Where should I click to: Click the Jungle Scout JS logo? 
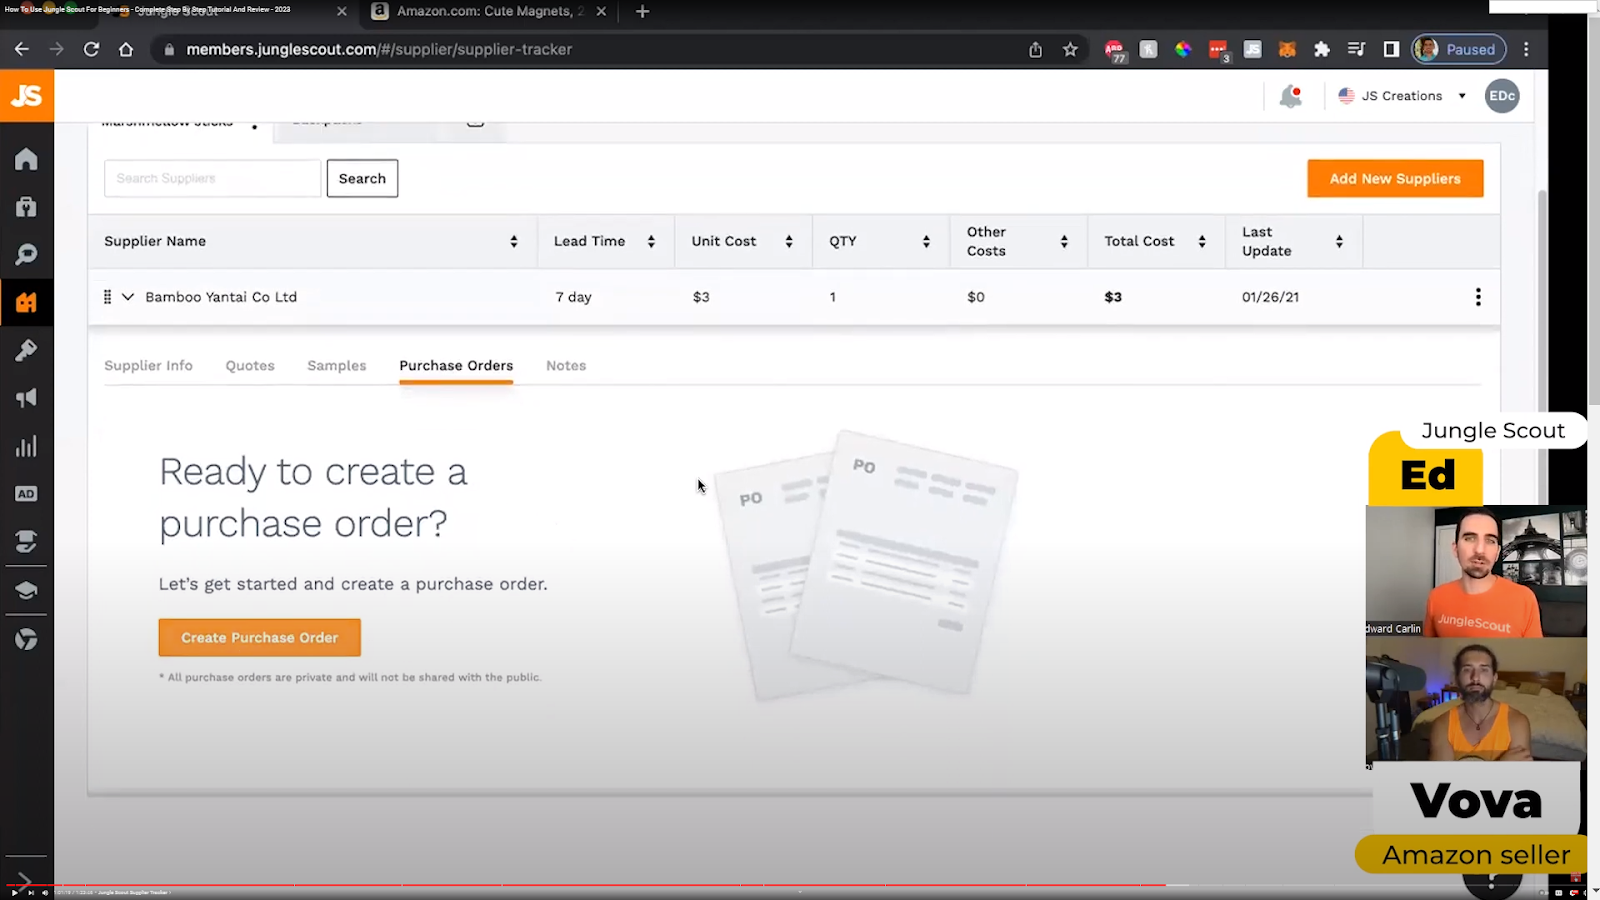coord(27,96)
